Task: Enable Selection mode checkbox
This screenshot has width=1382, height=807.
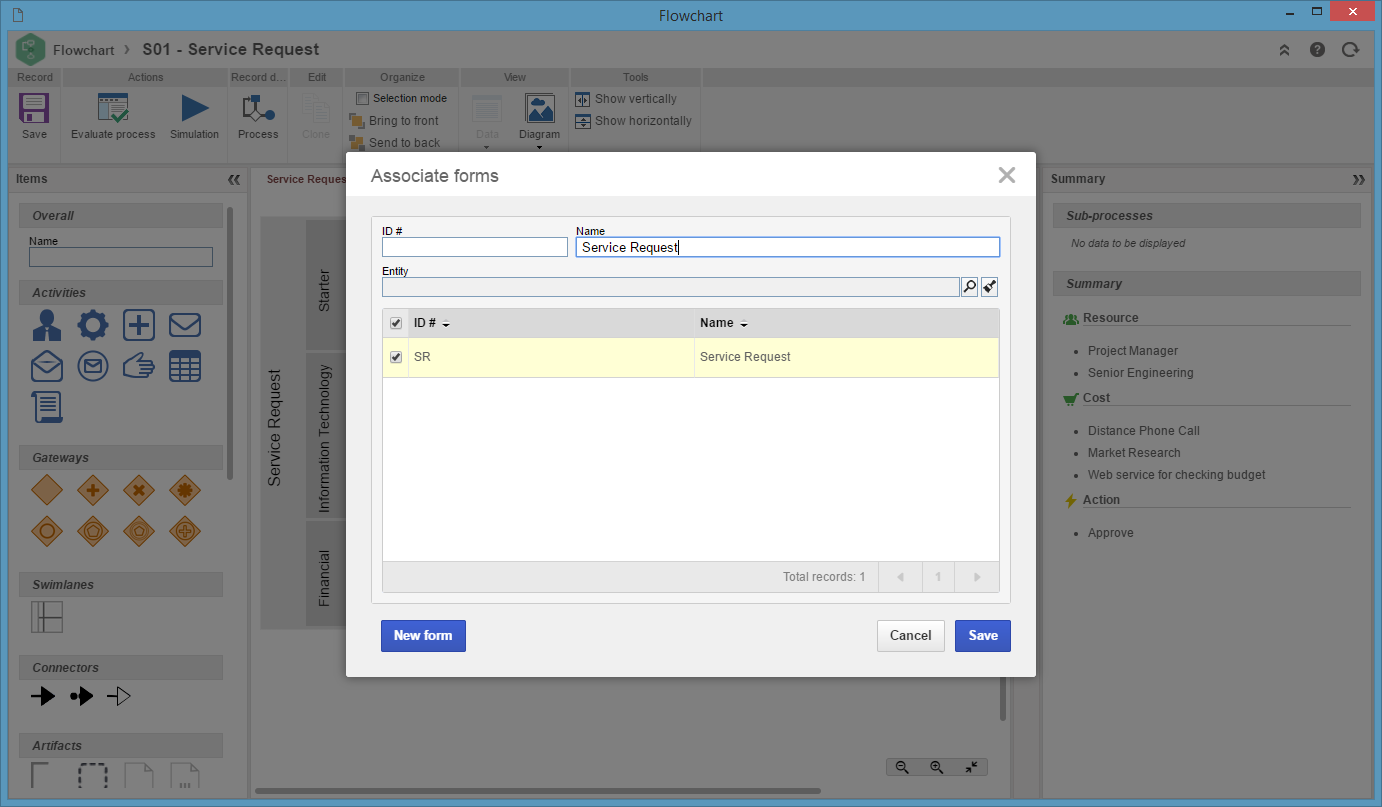Action: pos(362,98)
